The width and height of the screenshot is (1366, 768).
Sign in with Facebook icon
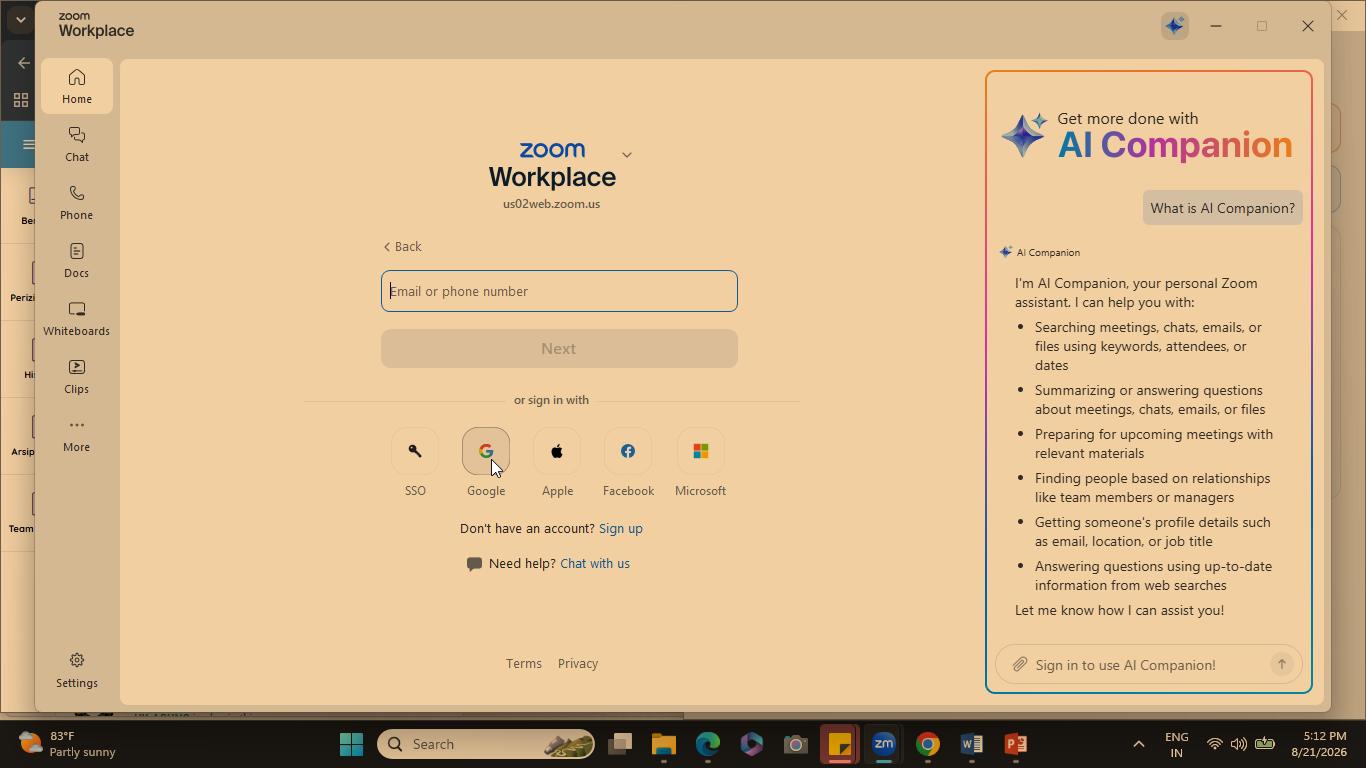[x=628, y=452]
